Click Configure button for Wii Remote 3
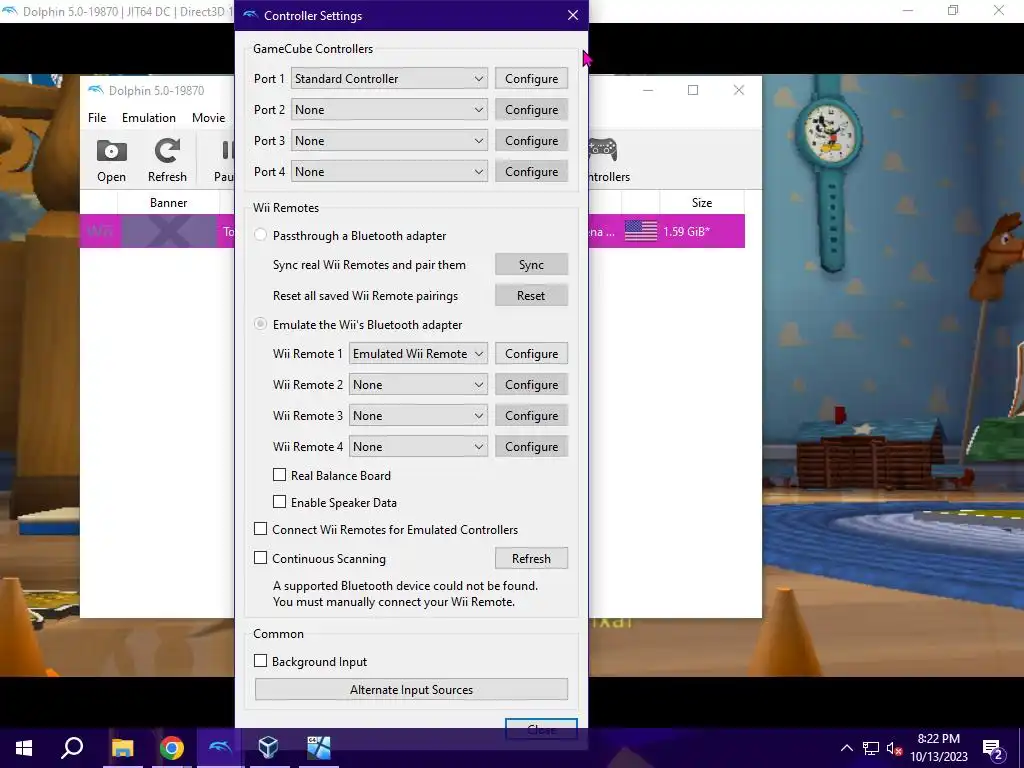1024x768 pixels. click(532, 415)
